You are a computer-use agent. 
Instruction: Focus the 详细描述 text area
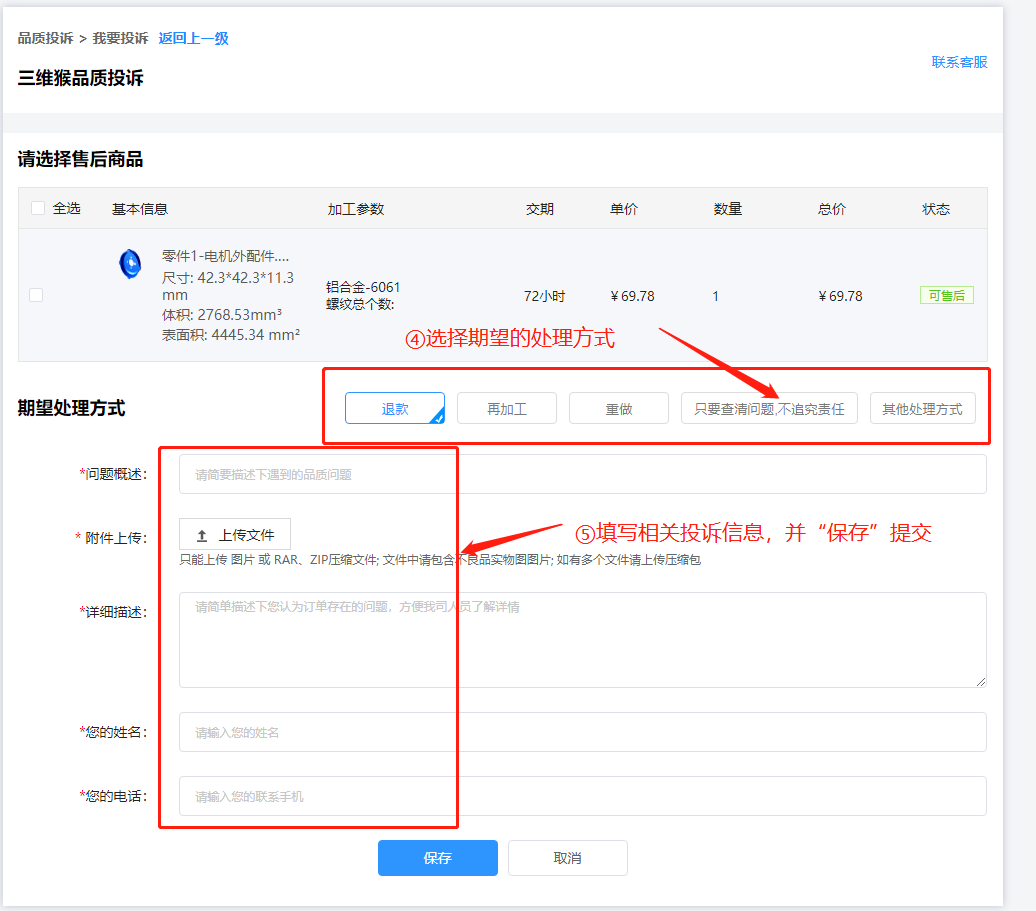point(582,639)
